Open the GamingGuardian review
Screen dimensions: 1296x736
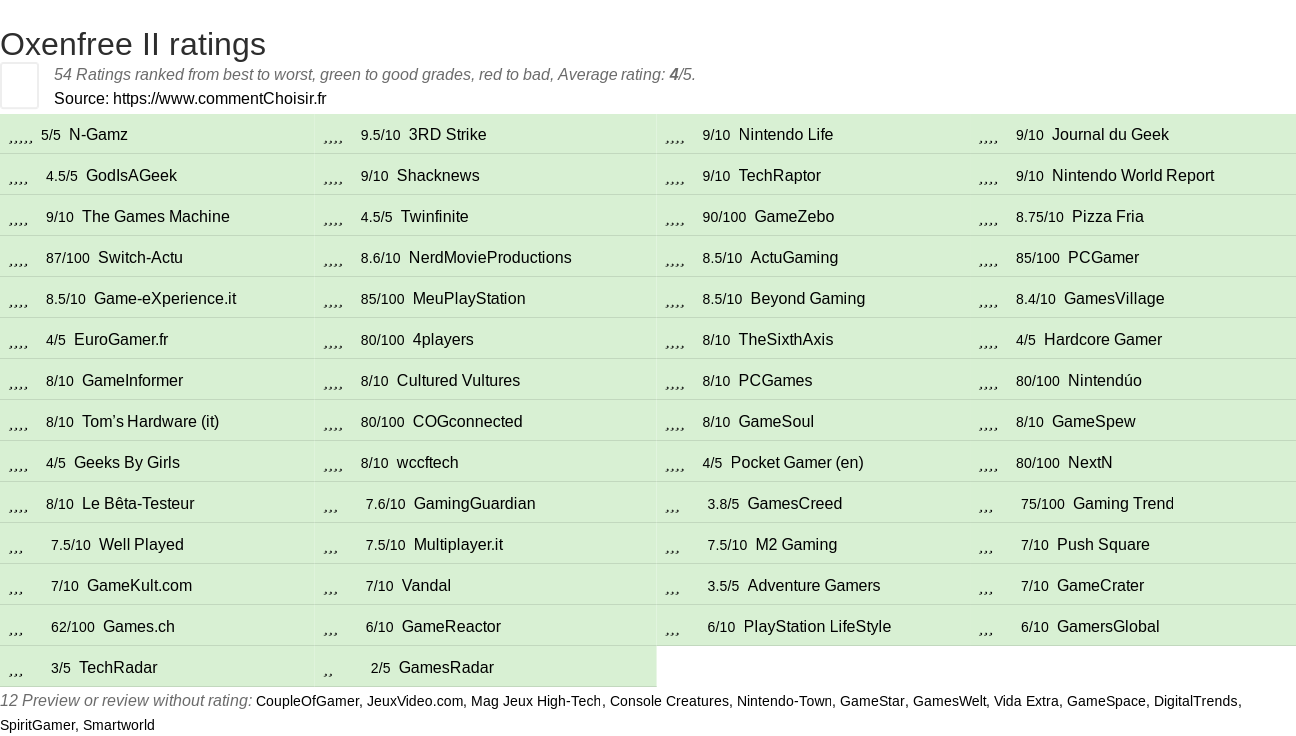(474, 503)
